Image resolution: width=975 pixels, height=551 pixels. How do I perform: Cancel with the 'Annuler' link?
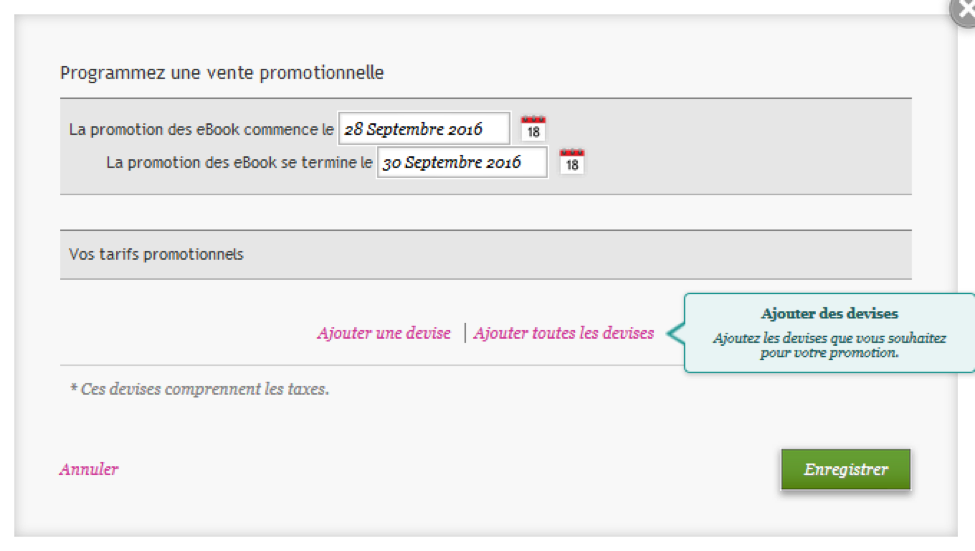(89, 470)
